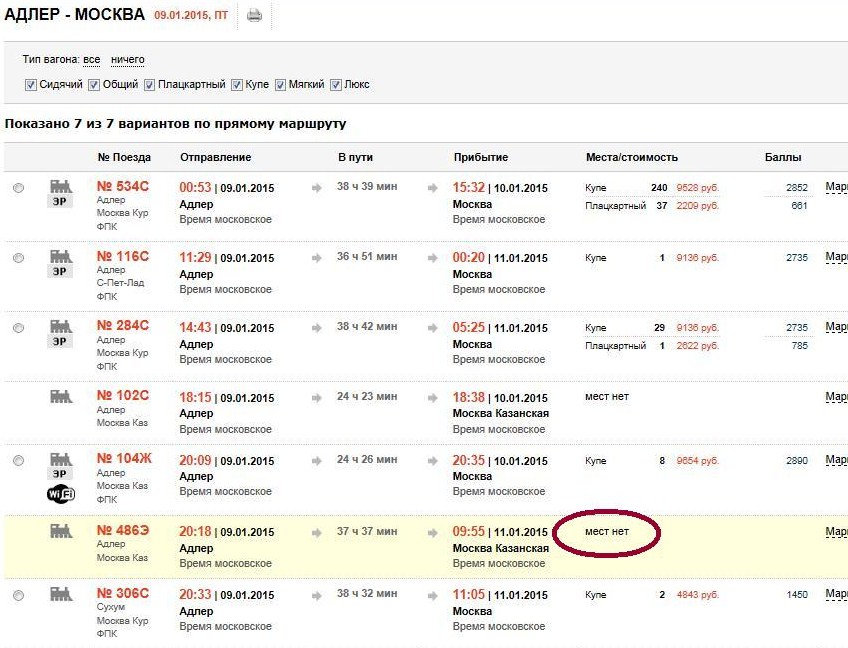
Task: Click the Wi-Fi icon for train 104Ж
Action: pyautogui.click(x=61, y=495)
